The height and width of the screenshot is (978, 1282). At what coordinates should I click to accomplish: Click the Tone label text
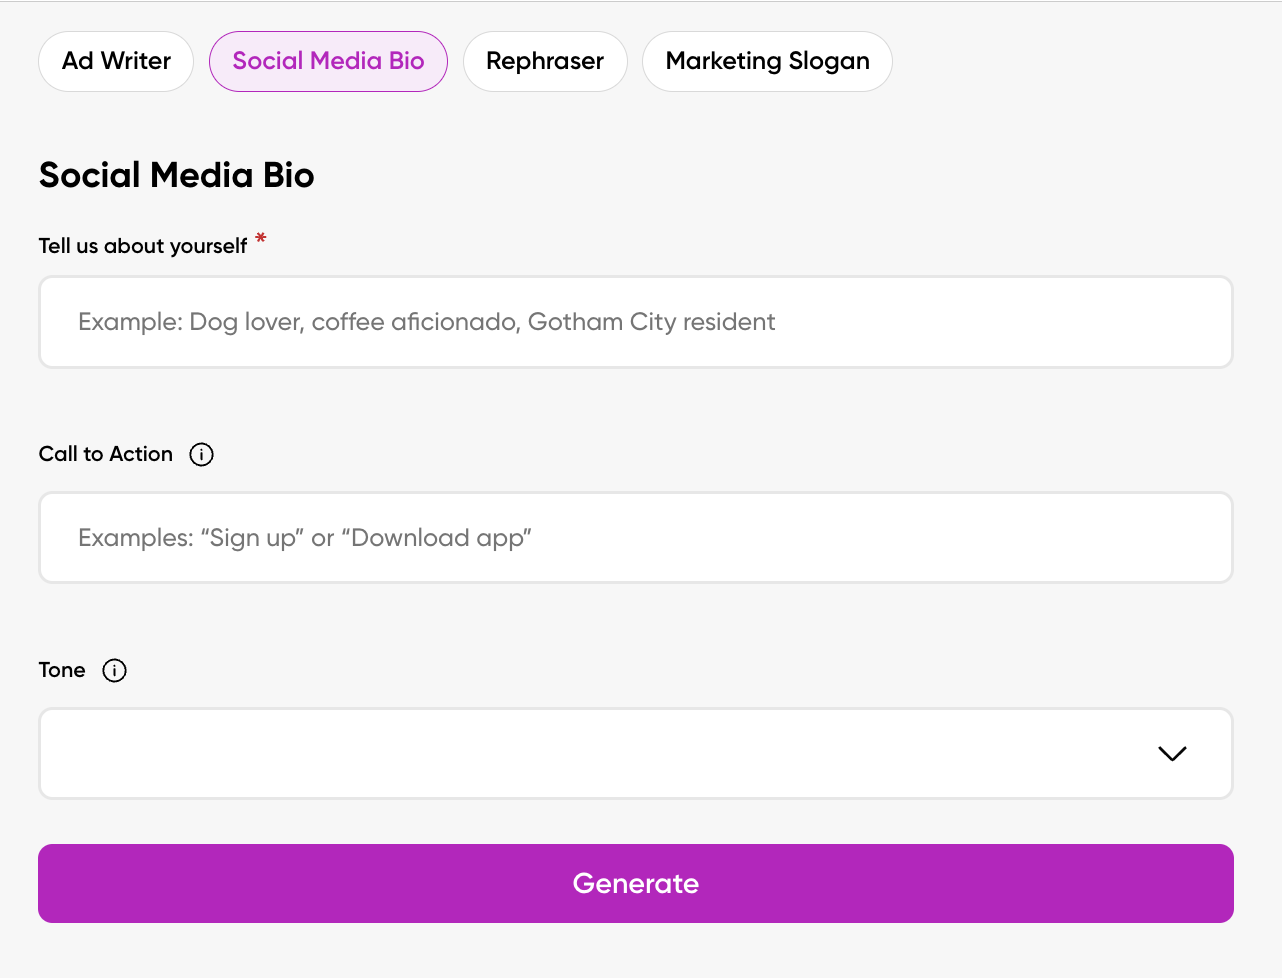62,670
